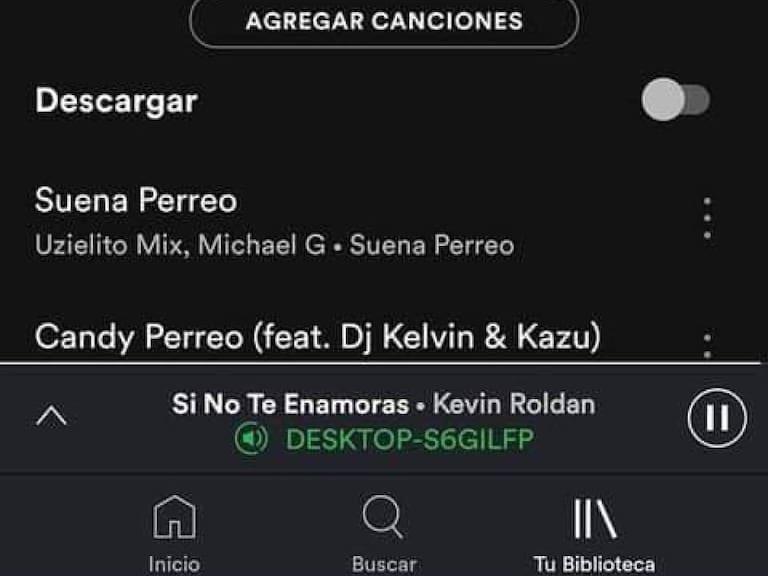Tap DESKTOP-S6GILFP connected device label
The width and height of the screenshot is (768, 576).
pos(409,439)
